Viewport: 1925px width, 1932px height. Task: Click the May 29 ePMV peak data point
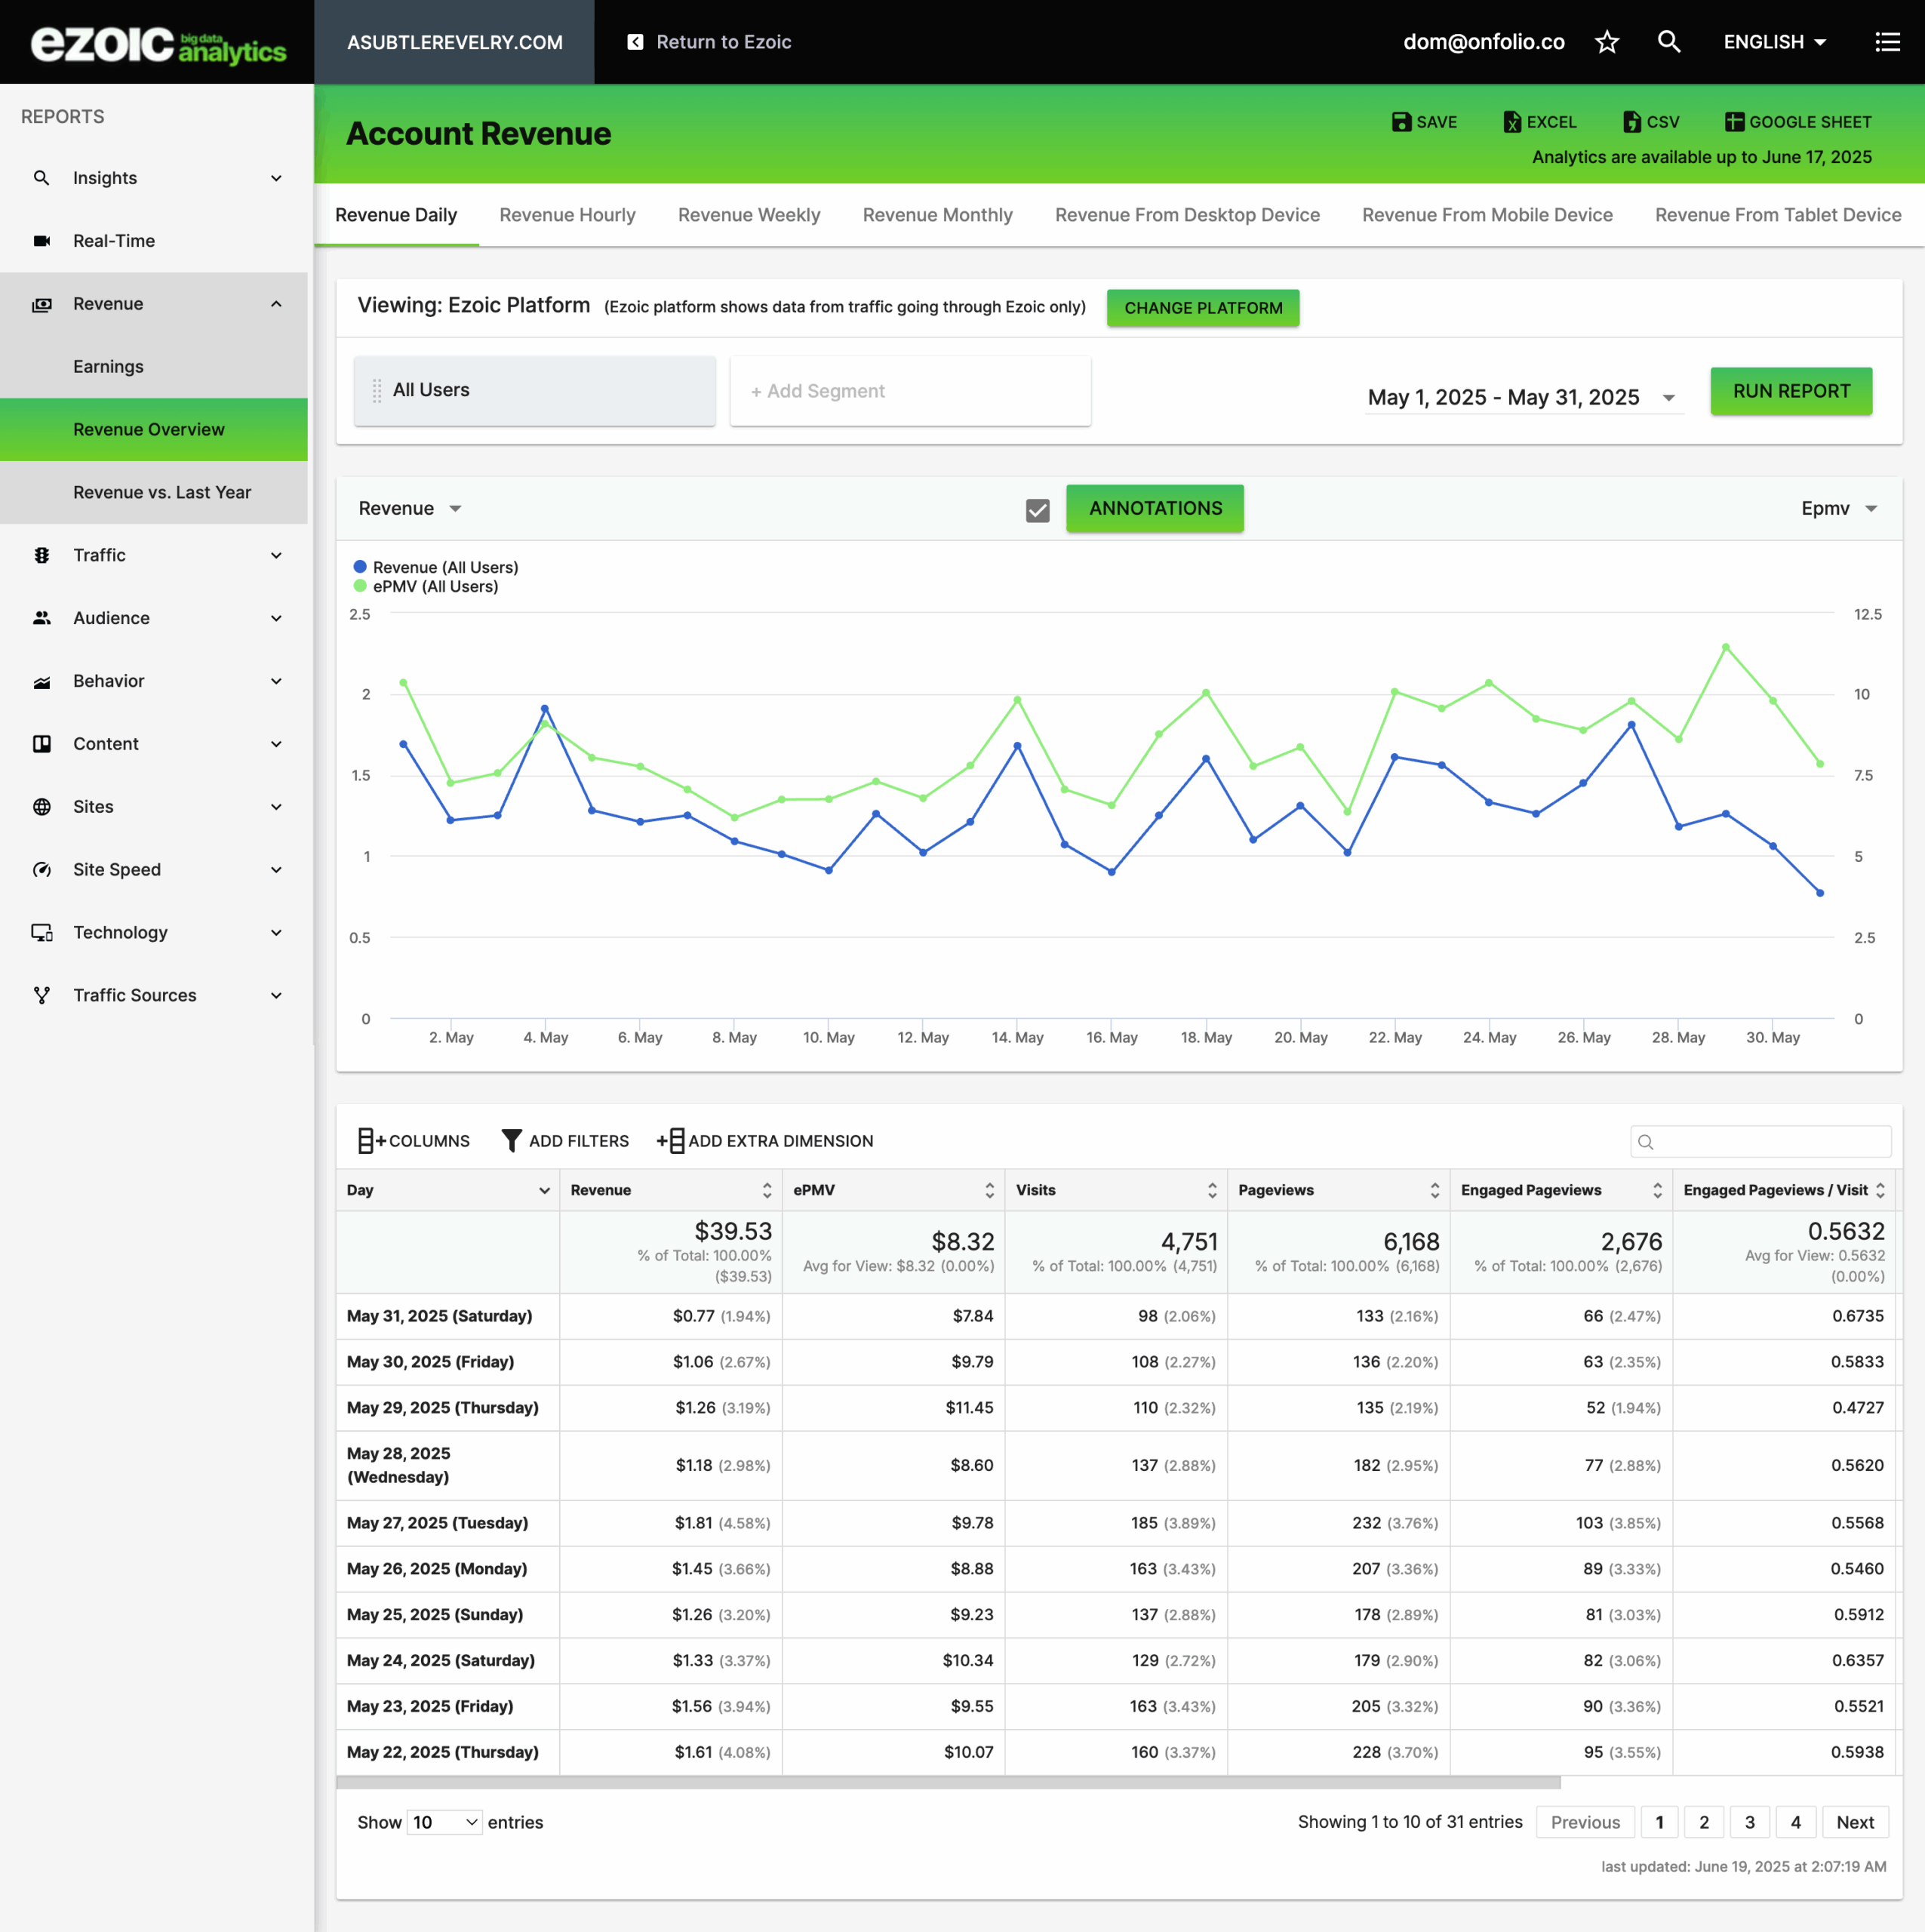(x=1726, y=647)
